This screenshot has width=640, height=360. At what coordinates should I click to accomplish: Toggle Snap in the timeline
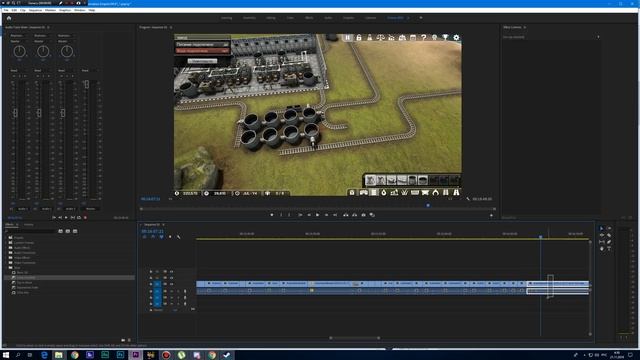tap(153, 237)
